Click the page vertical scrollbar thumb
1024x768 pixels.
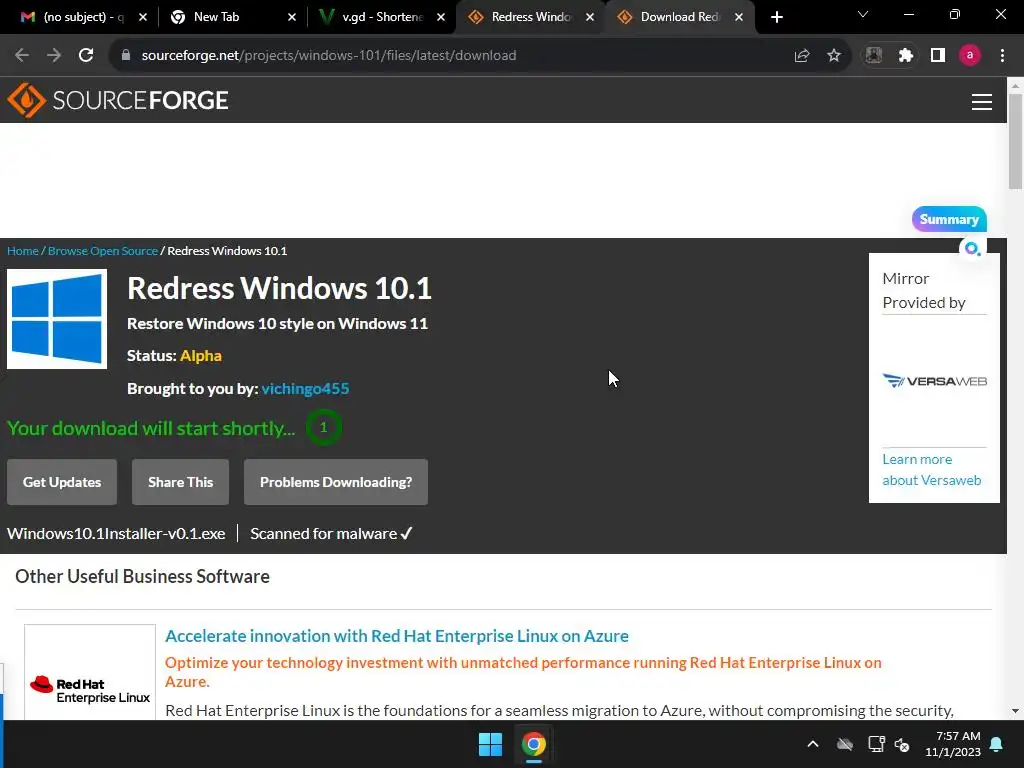pyautogui.click(x=1015, y=141)
